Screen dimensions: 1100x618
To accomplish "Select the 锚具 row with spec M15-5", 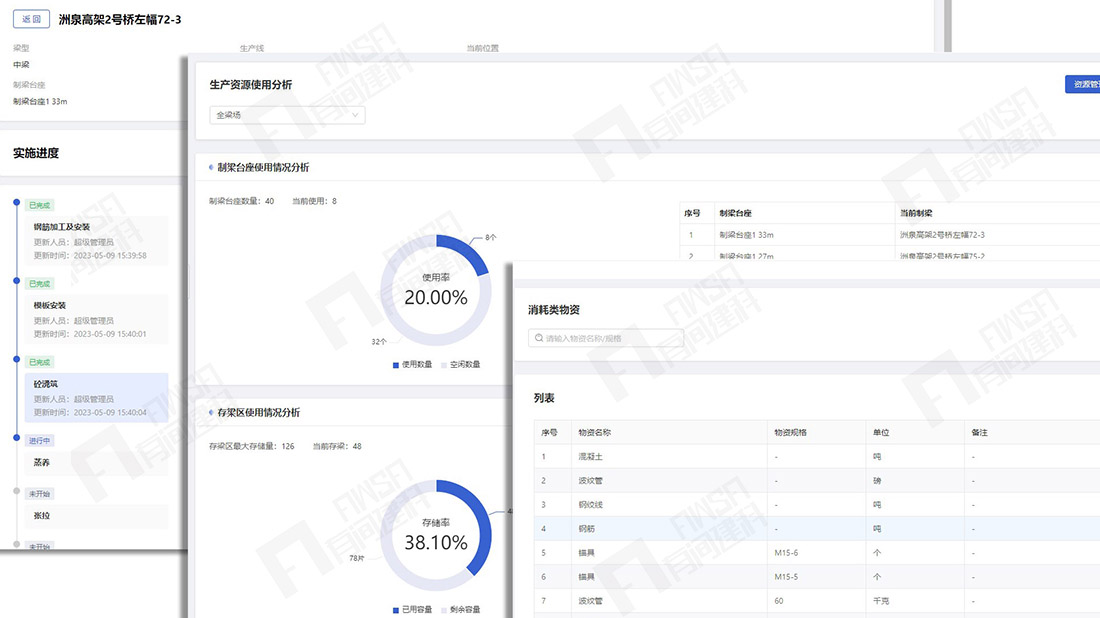I will click(x=817, y=577).
